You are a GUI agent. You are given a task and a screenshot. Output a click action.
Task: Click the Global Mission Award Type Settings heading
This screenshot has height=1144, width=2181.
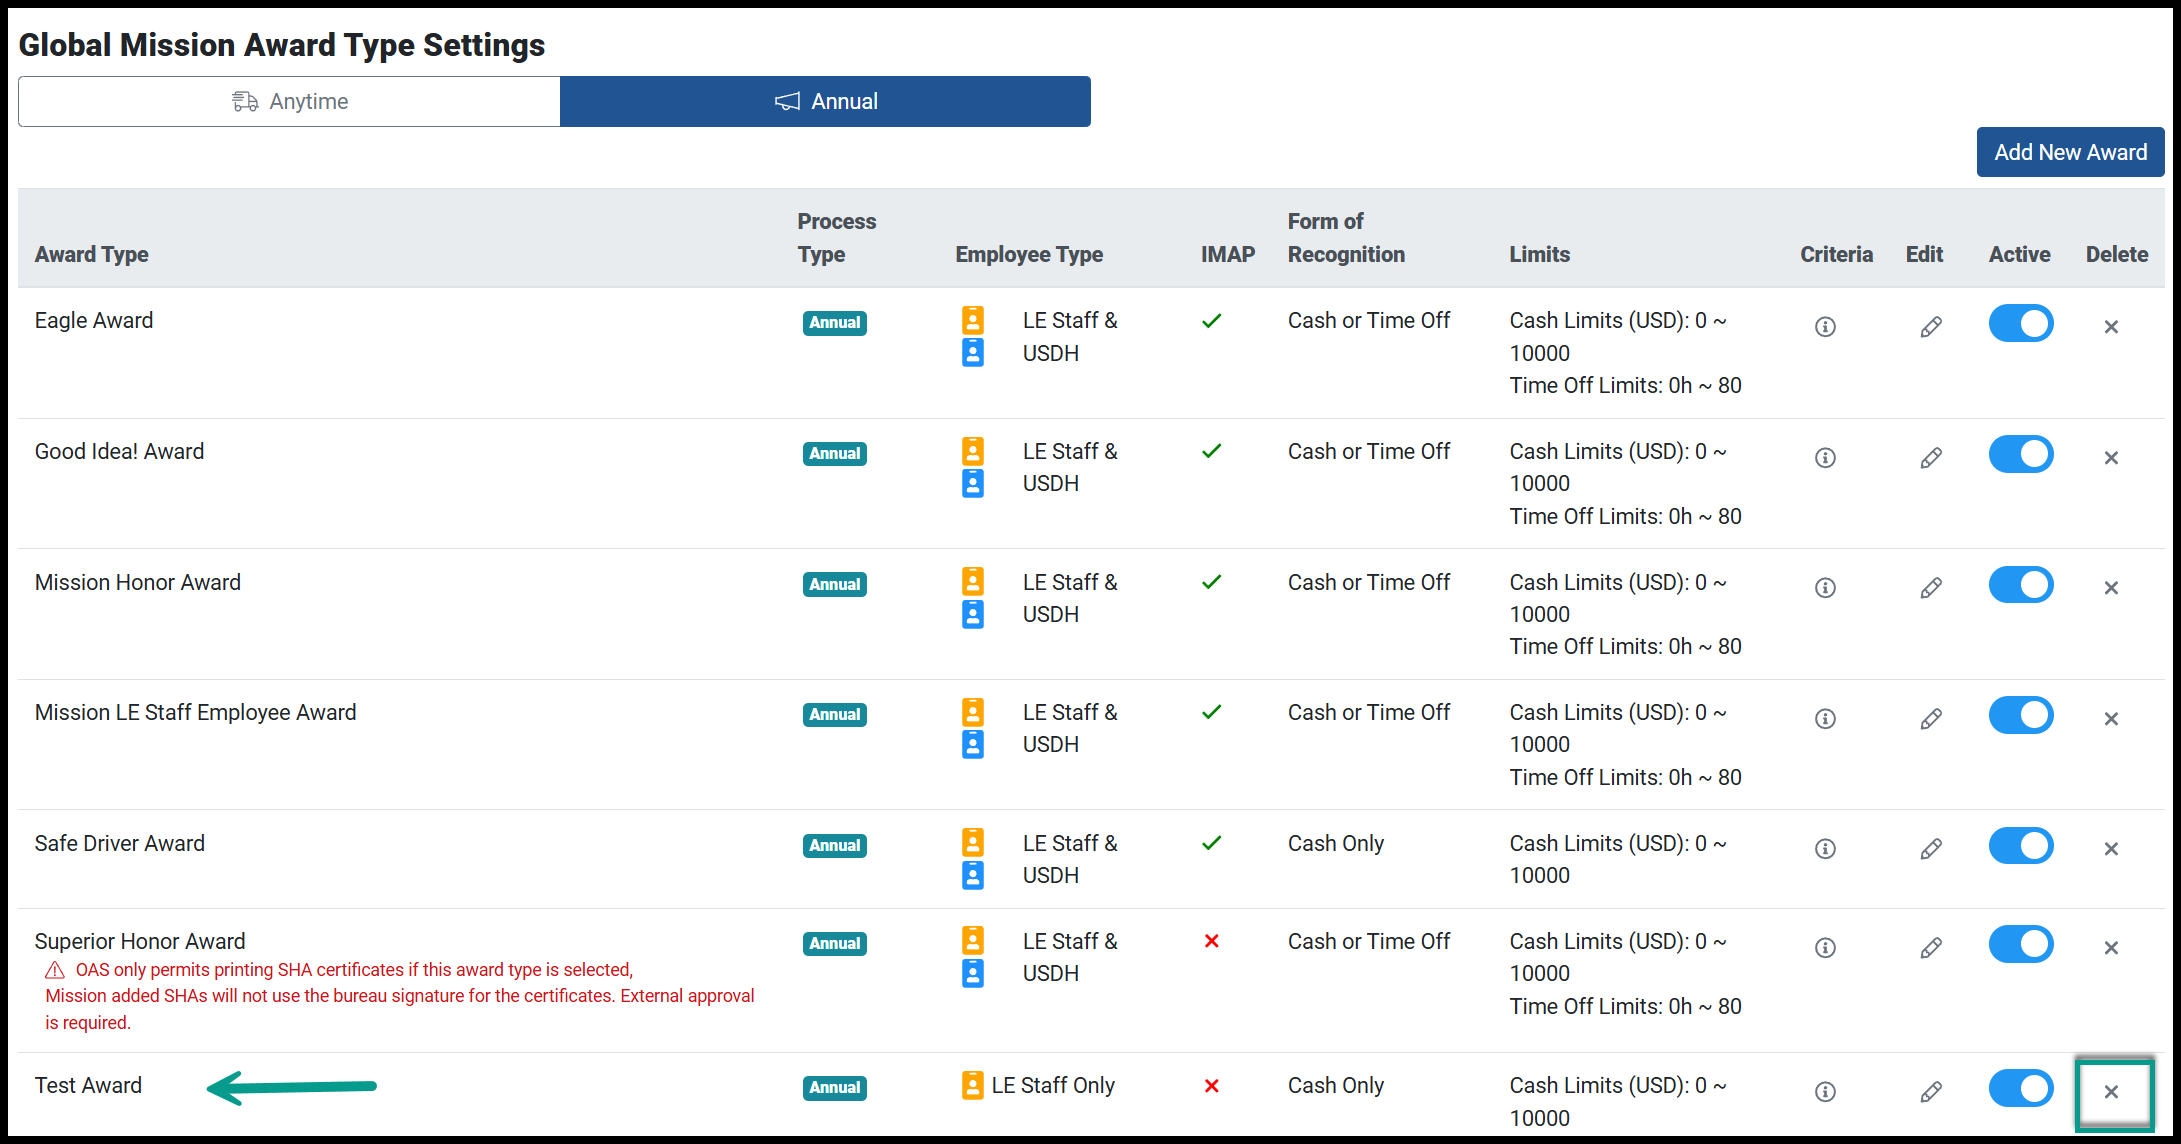(x=282, y=45)
